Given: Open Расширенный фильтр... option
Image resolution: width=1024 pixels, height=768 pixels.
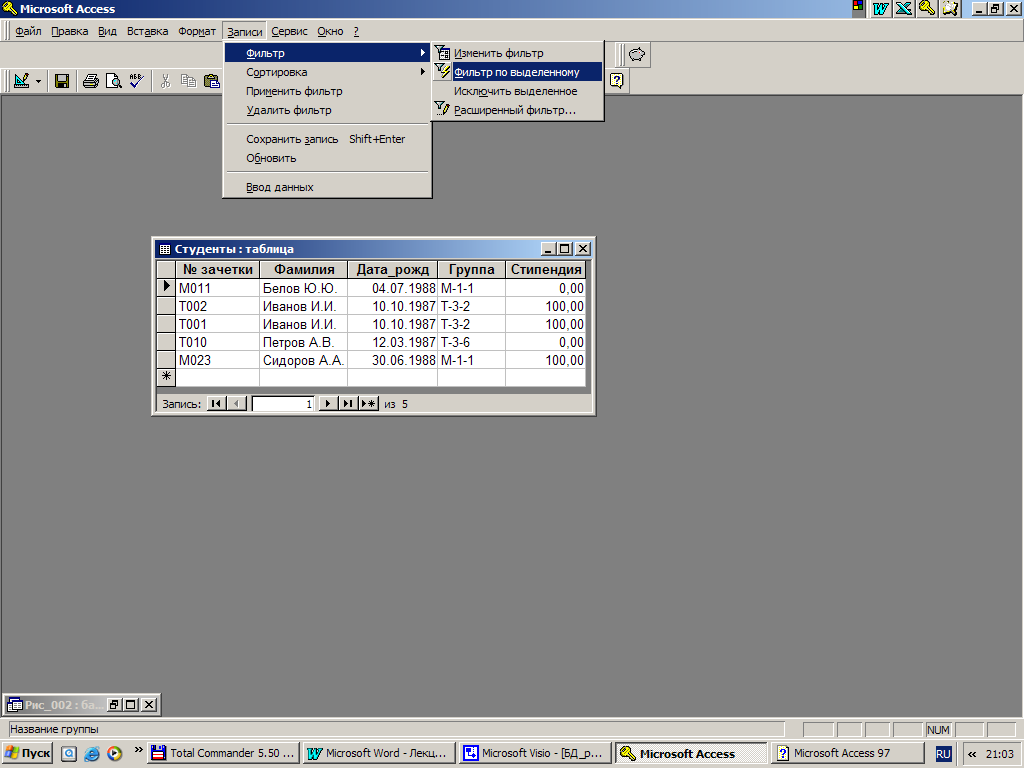Looking at the screenshot, I should tap(517, 110).
